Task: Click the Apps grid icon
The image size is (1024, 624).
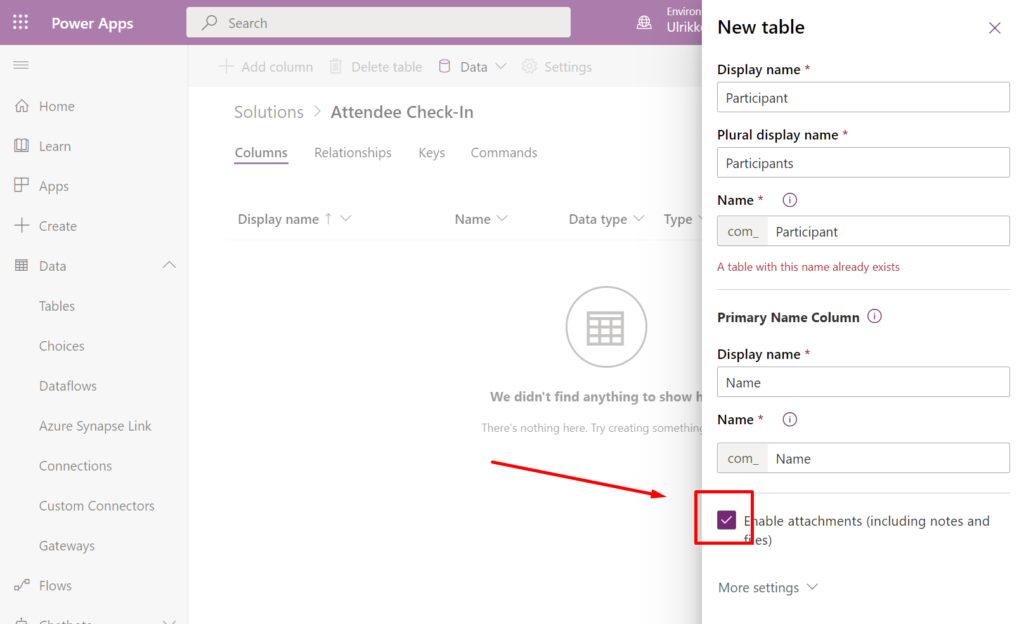Action: (22, 185)
